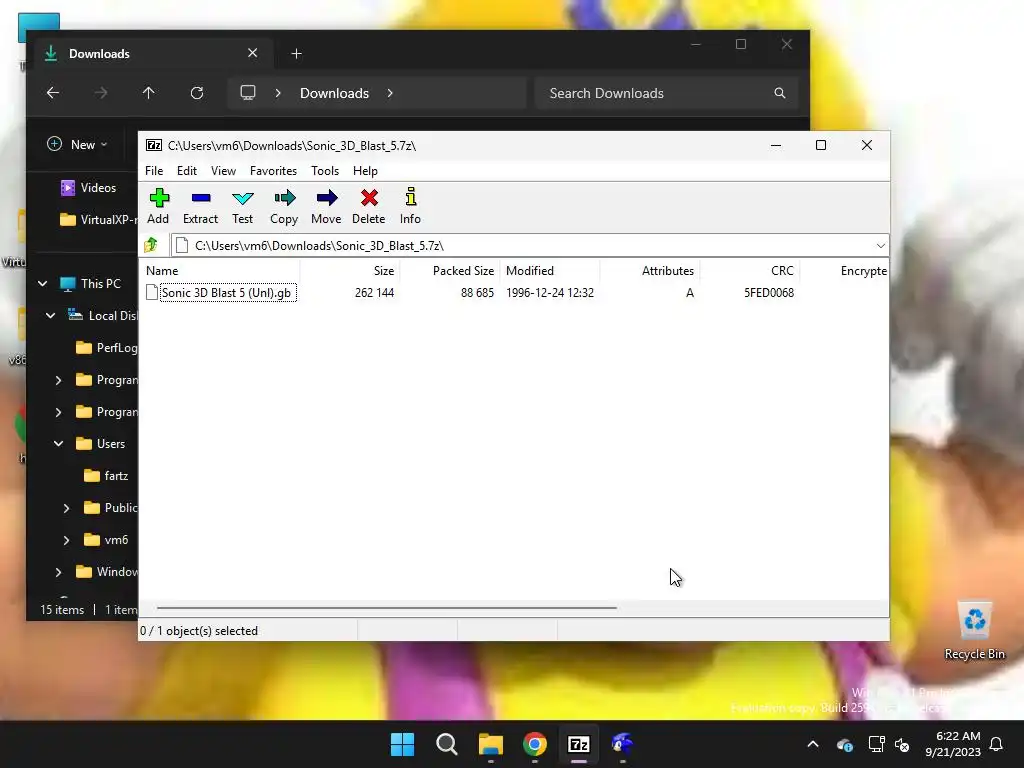Click the PC icon in Explorer breadcrumb
This screenshot has height=768, width=1024.
pyautogui.click(x=248, y=93)
